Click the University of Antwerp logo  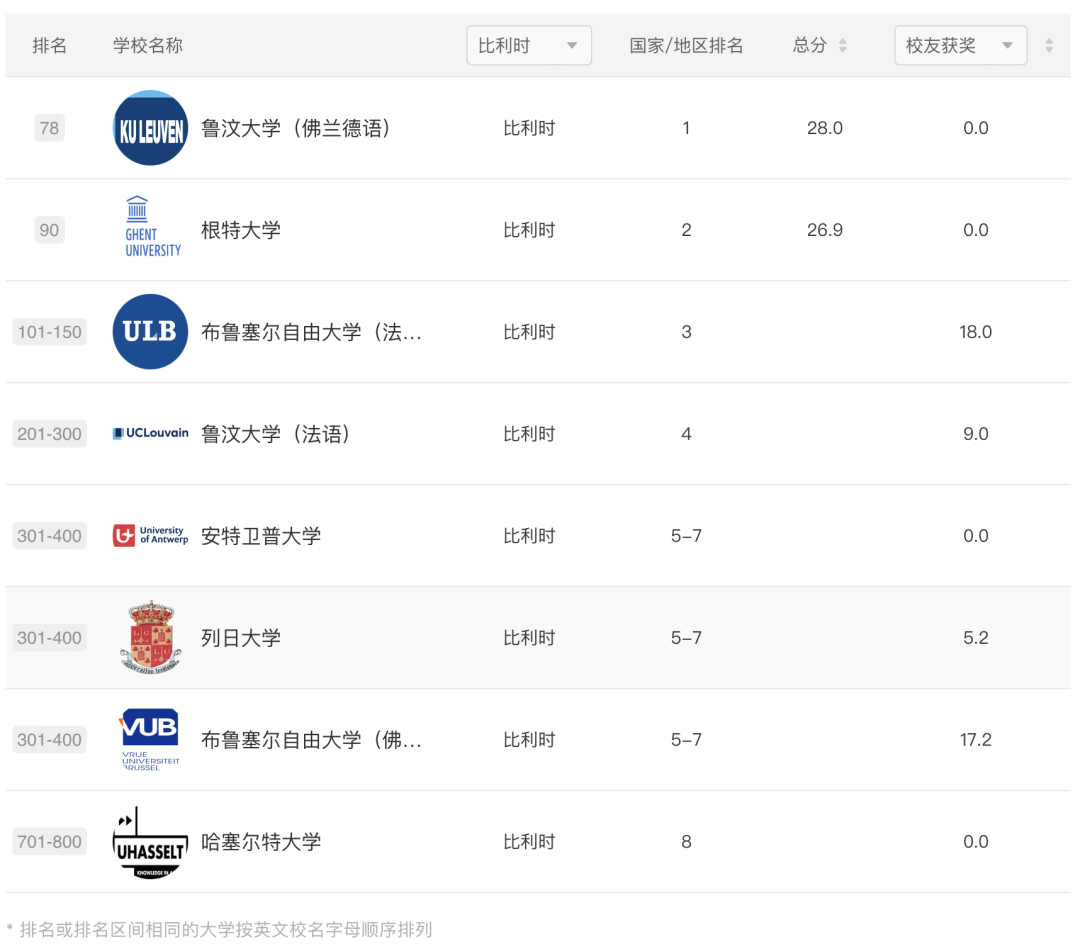point(150,535)
